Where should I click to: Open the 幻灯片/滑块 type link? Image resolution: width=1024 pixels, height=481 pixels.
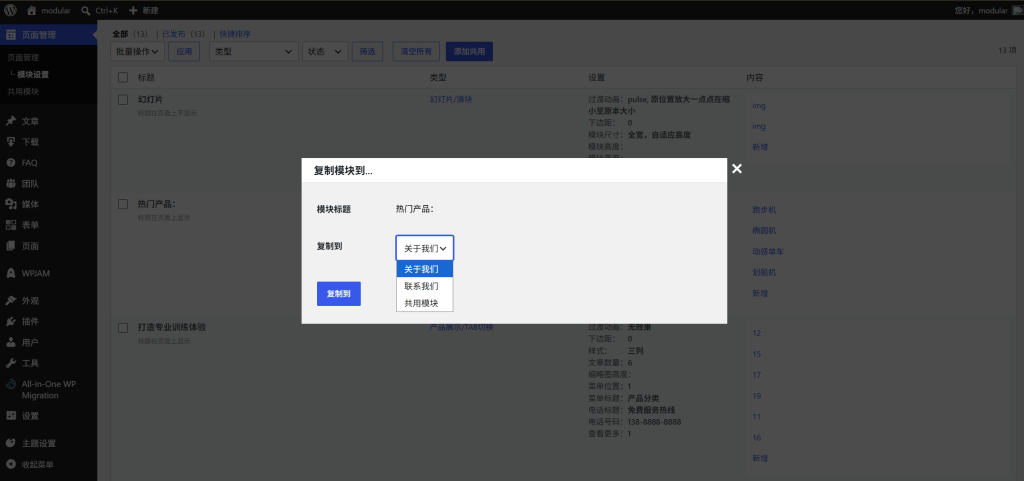click(x=451, y=99)
